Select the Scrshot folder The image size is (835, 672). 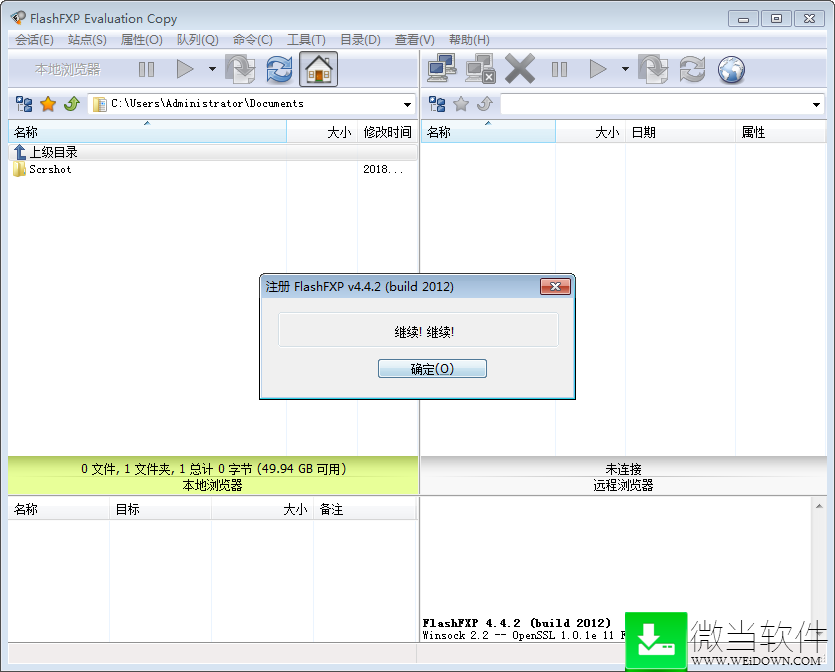coord(43,169)
